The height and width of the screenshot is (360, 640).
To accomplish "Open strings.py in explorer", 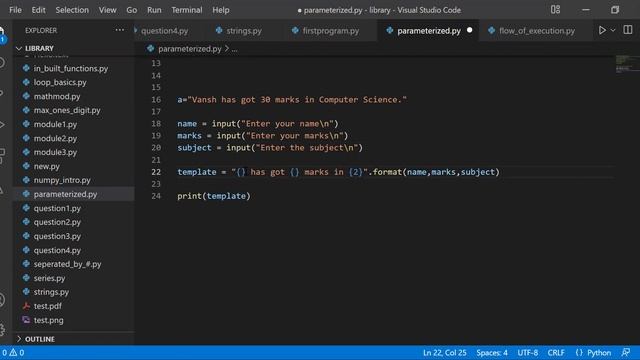I will click(51, 292).
